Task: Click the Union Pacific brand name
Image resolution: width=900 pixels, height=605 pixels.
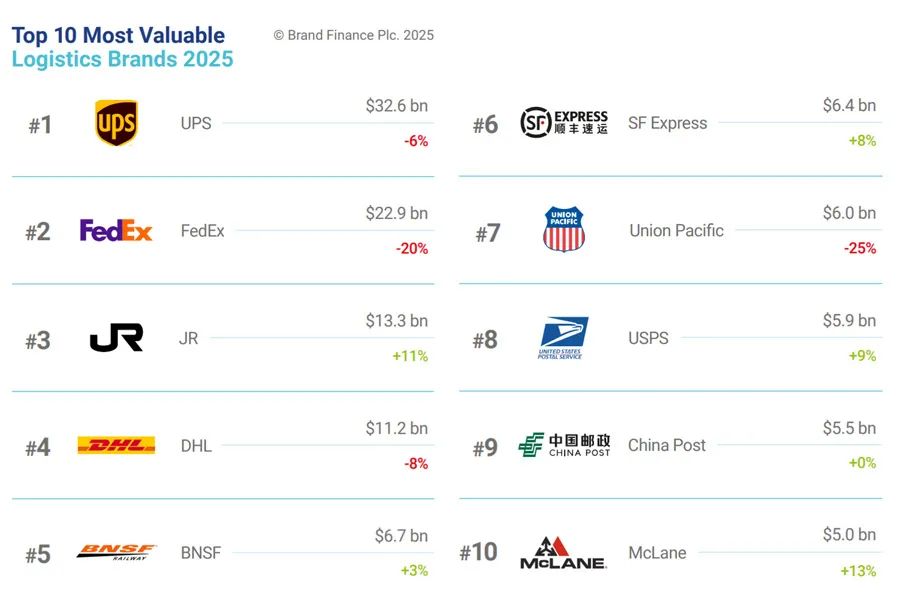Action: pyautogui.click(x=676, y=230)
